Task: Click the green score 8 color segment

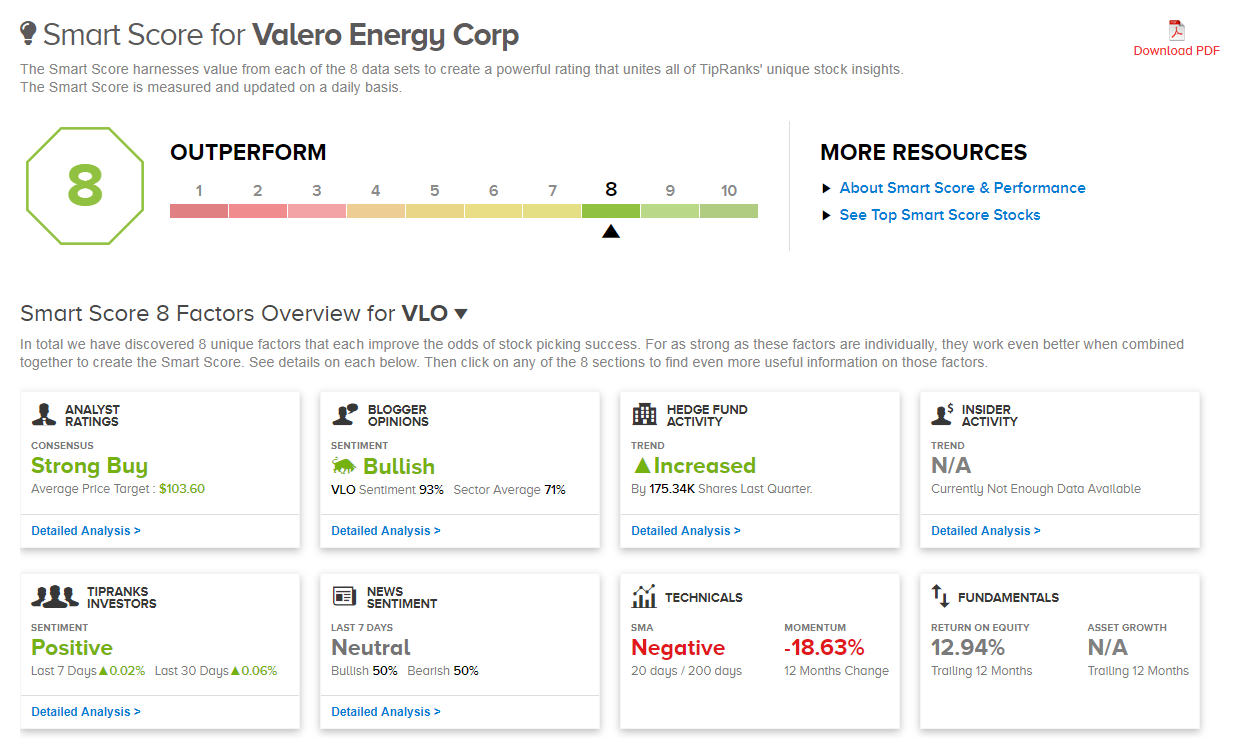Action: click(610, 211)
